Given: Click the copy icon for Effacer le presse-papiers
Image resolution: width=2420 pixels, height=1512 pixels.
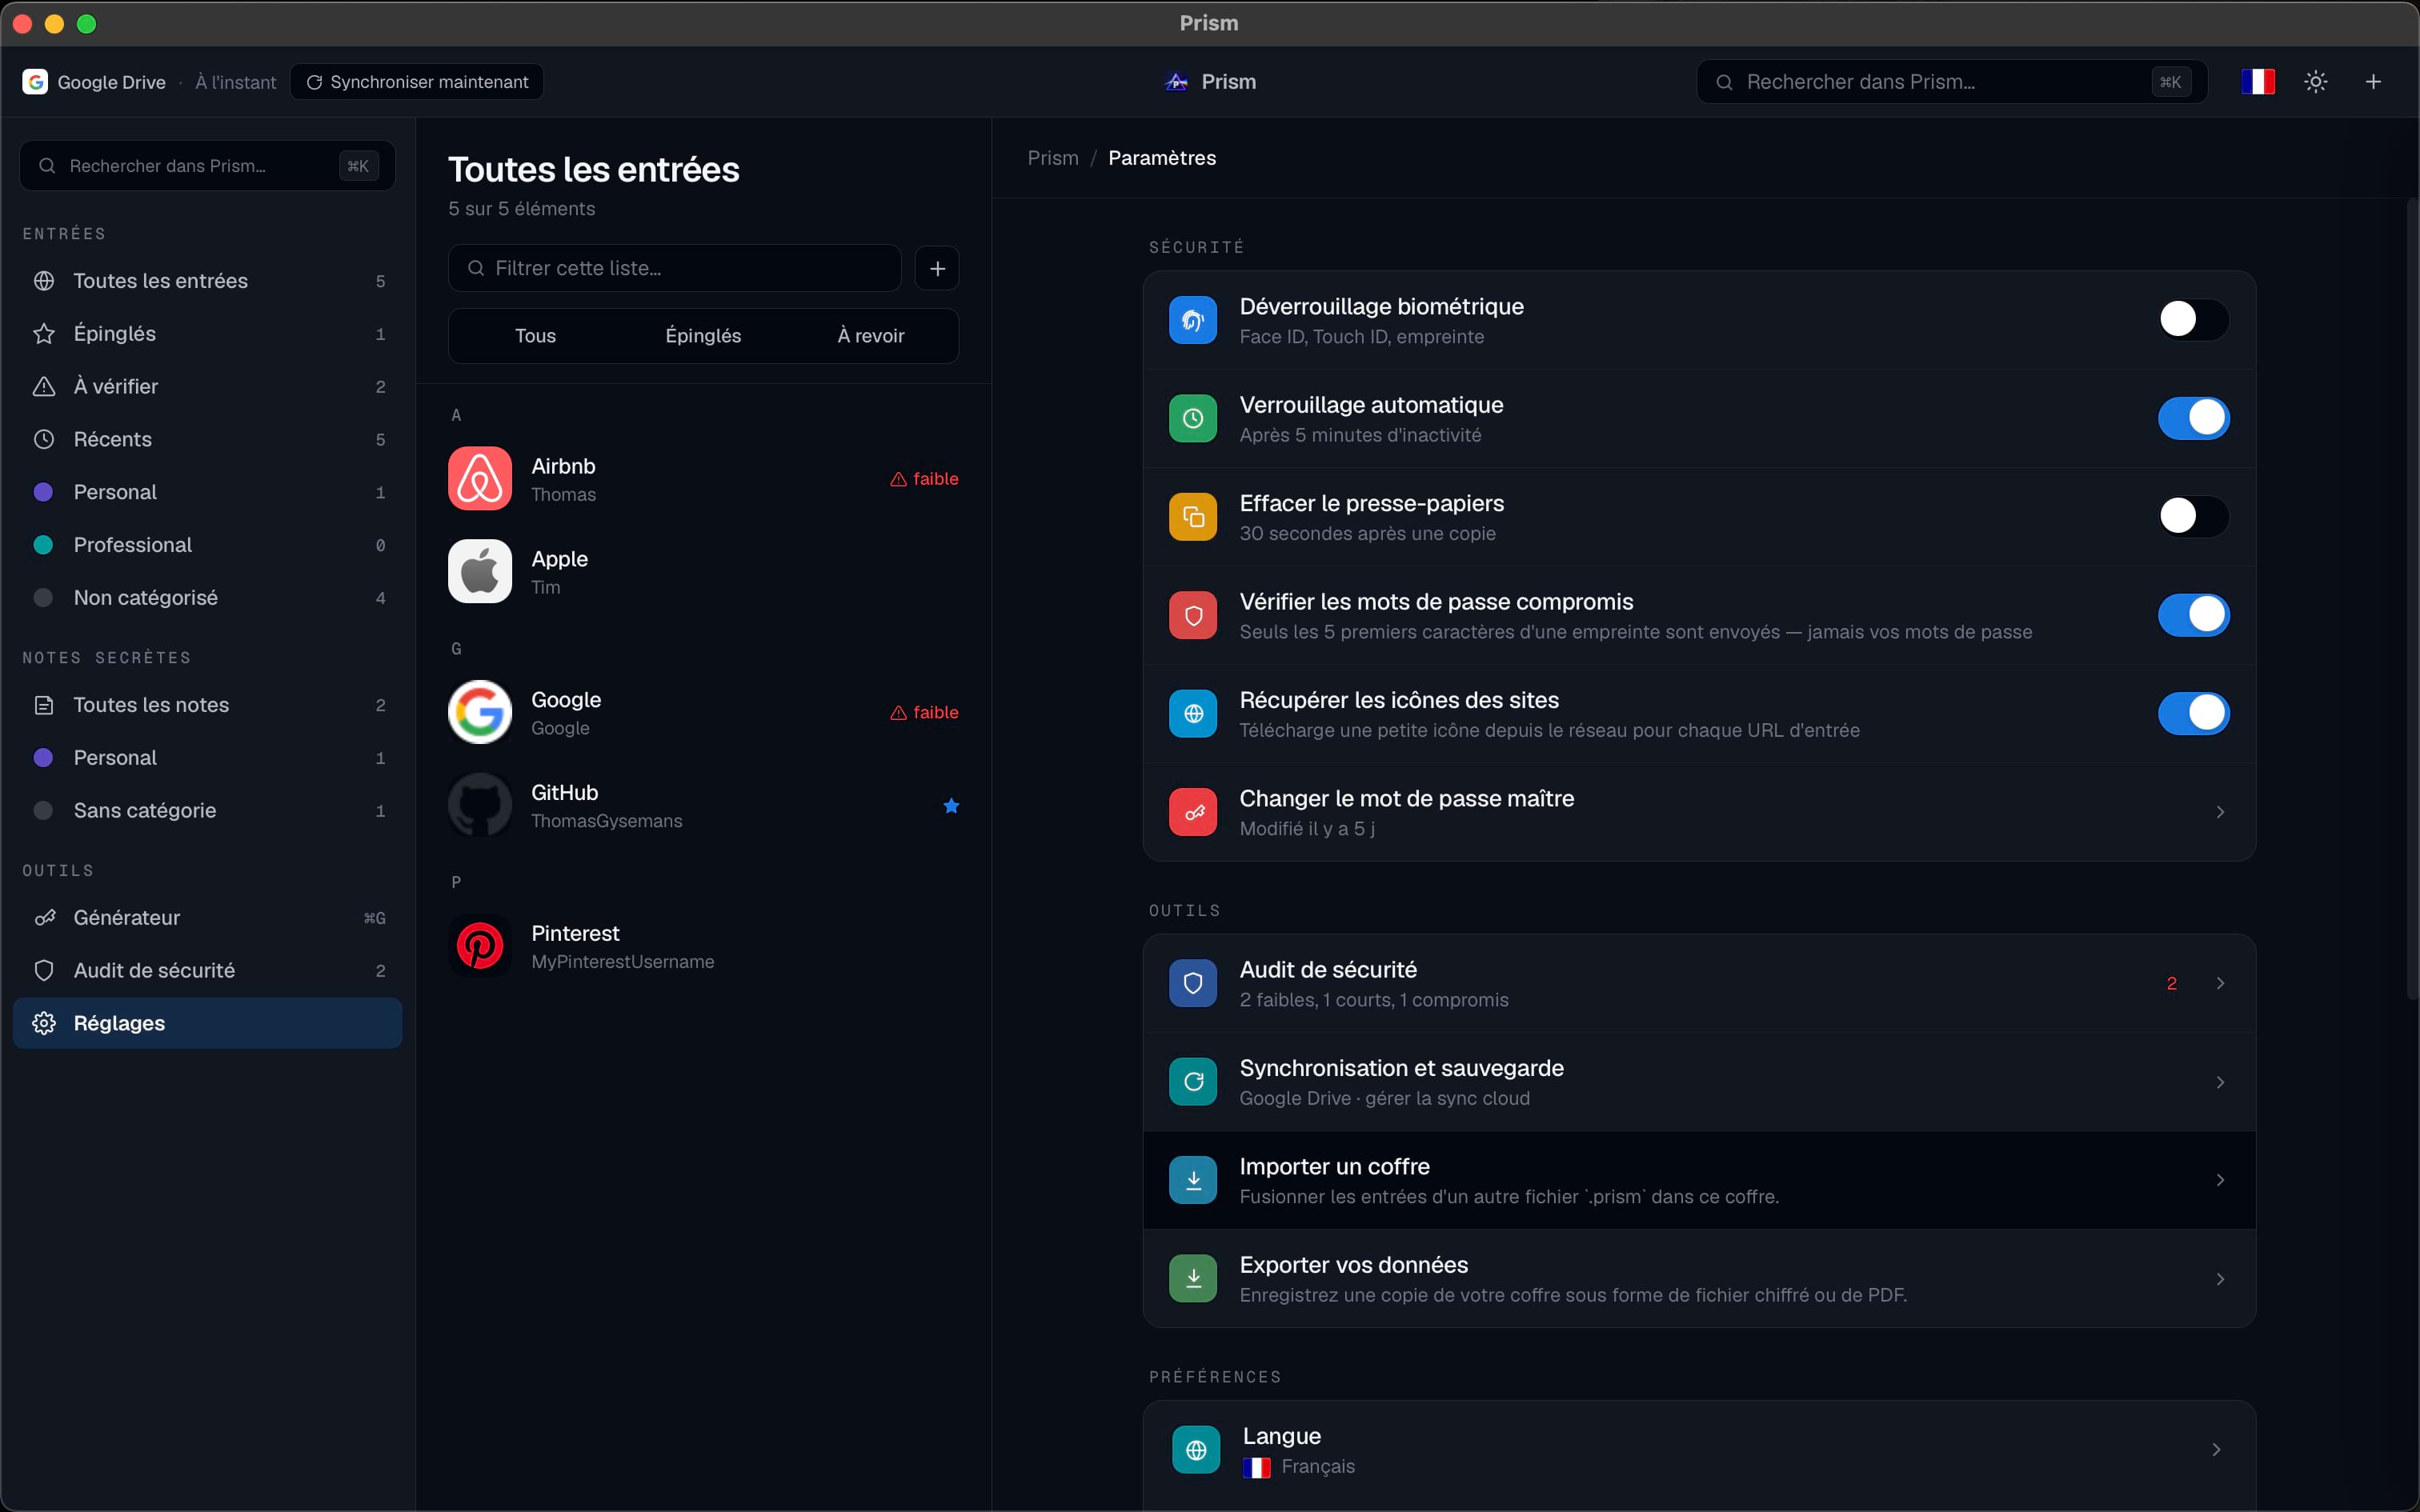Looking at the screenshot, I should pyautogui.click(x=1193, y=517).
